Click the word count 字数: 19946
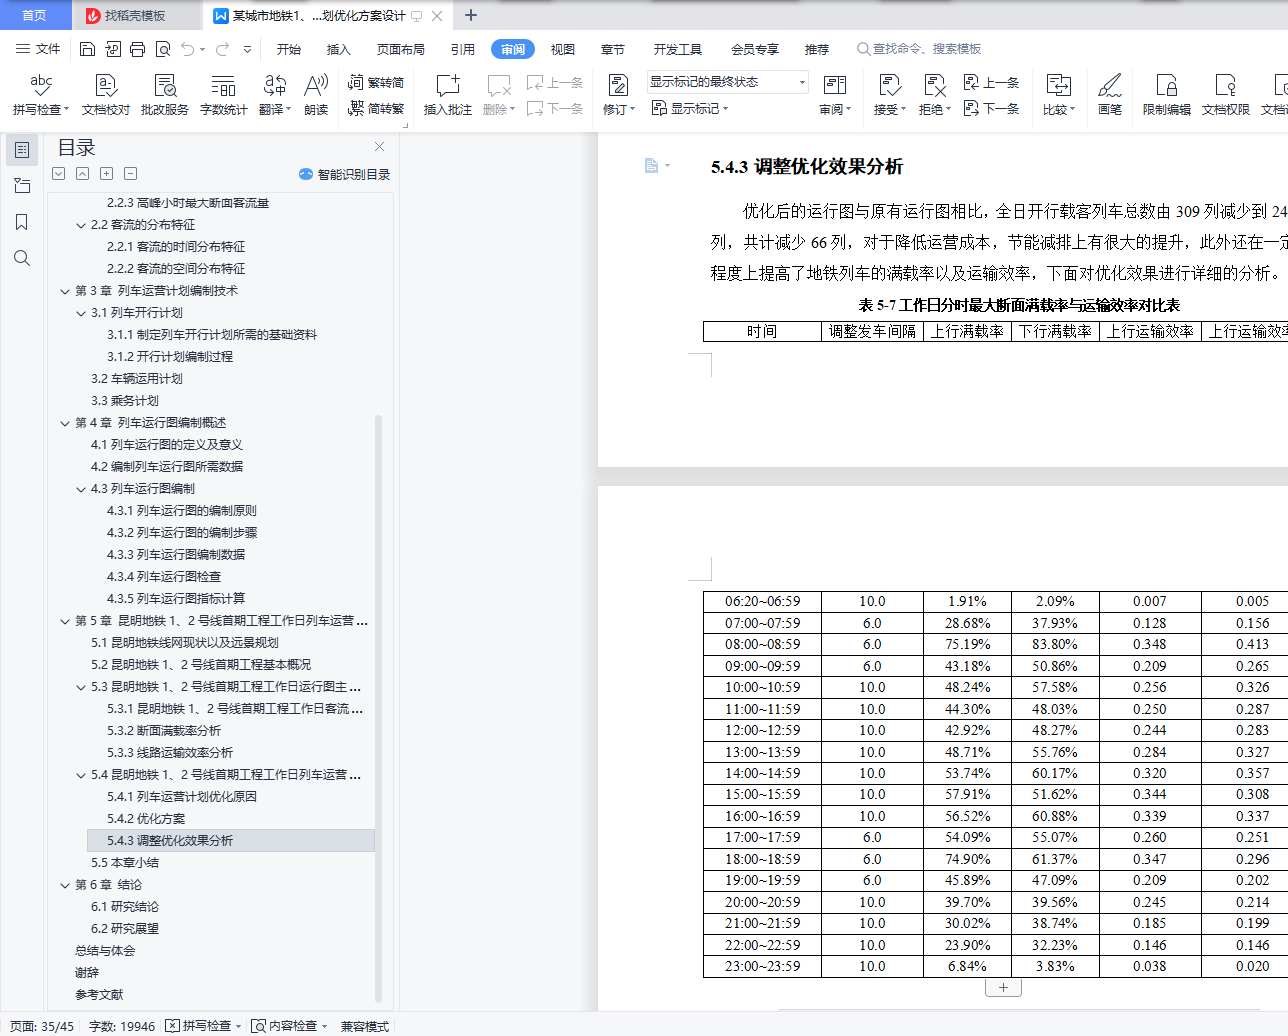The width and height of the screenshot is (1288, 1036). (122, 1026)
